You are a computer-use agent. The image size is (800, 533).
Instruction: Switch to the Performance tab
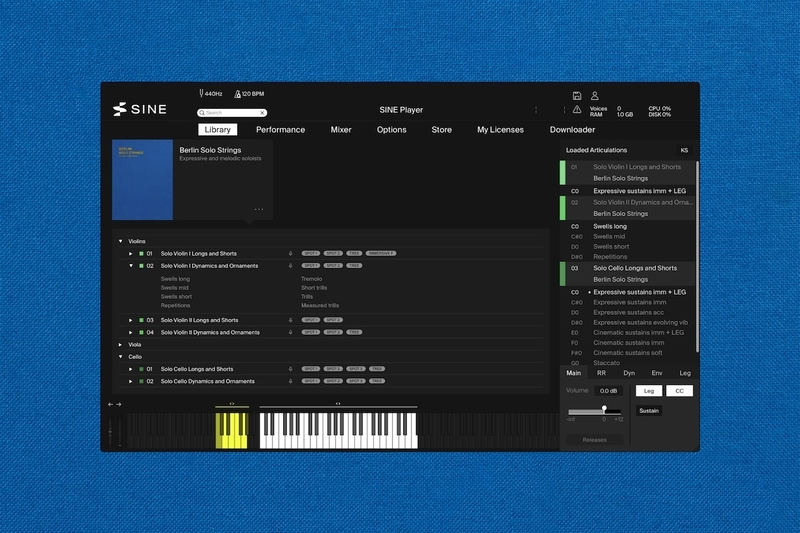pyautogui.click(x=280, y=130)
